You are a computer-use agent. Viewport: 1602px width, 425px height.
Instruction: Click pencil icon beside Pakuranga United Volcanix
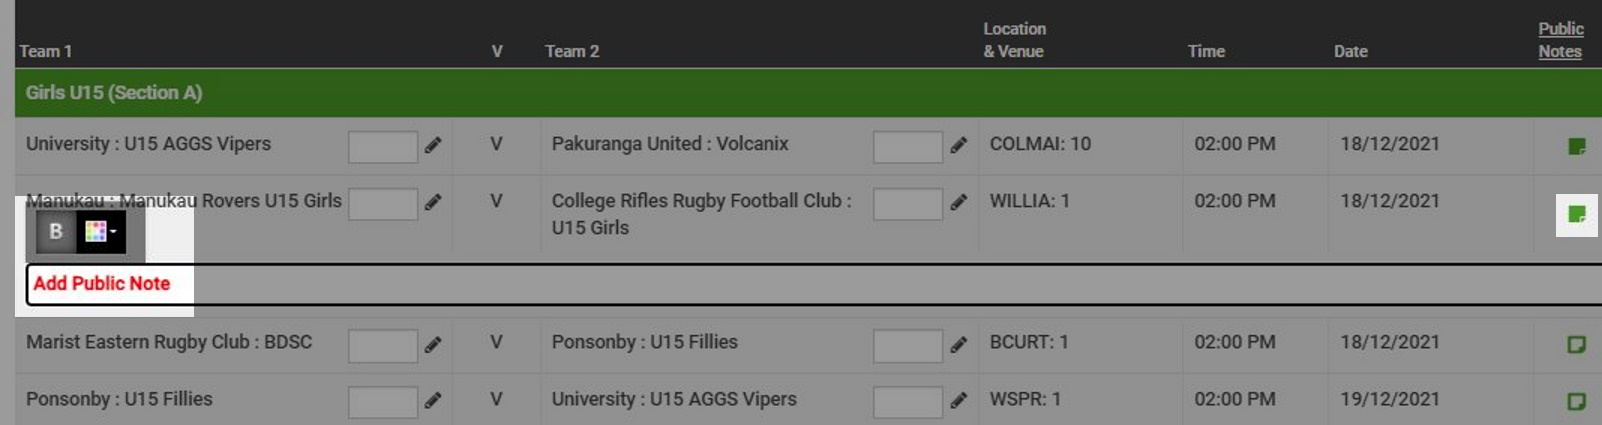coord(958,145)
